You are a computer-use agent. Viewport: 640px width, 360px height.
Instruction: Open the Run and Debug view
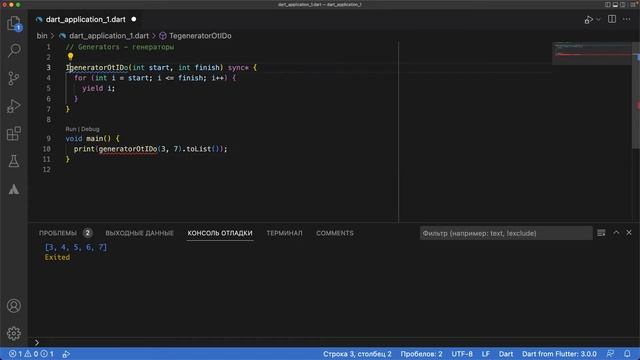pyautogui.click(x=14, y=106)
